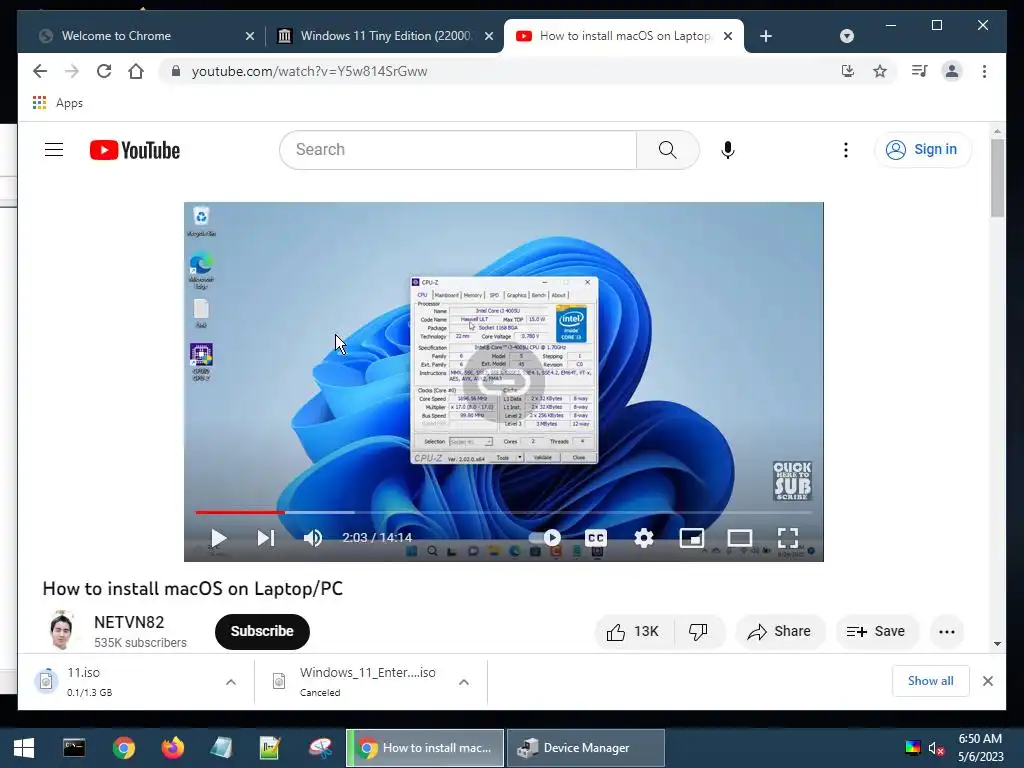Open the Apps bookmark shortcut

pos(58,103)
